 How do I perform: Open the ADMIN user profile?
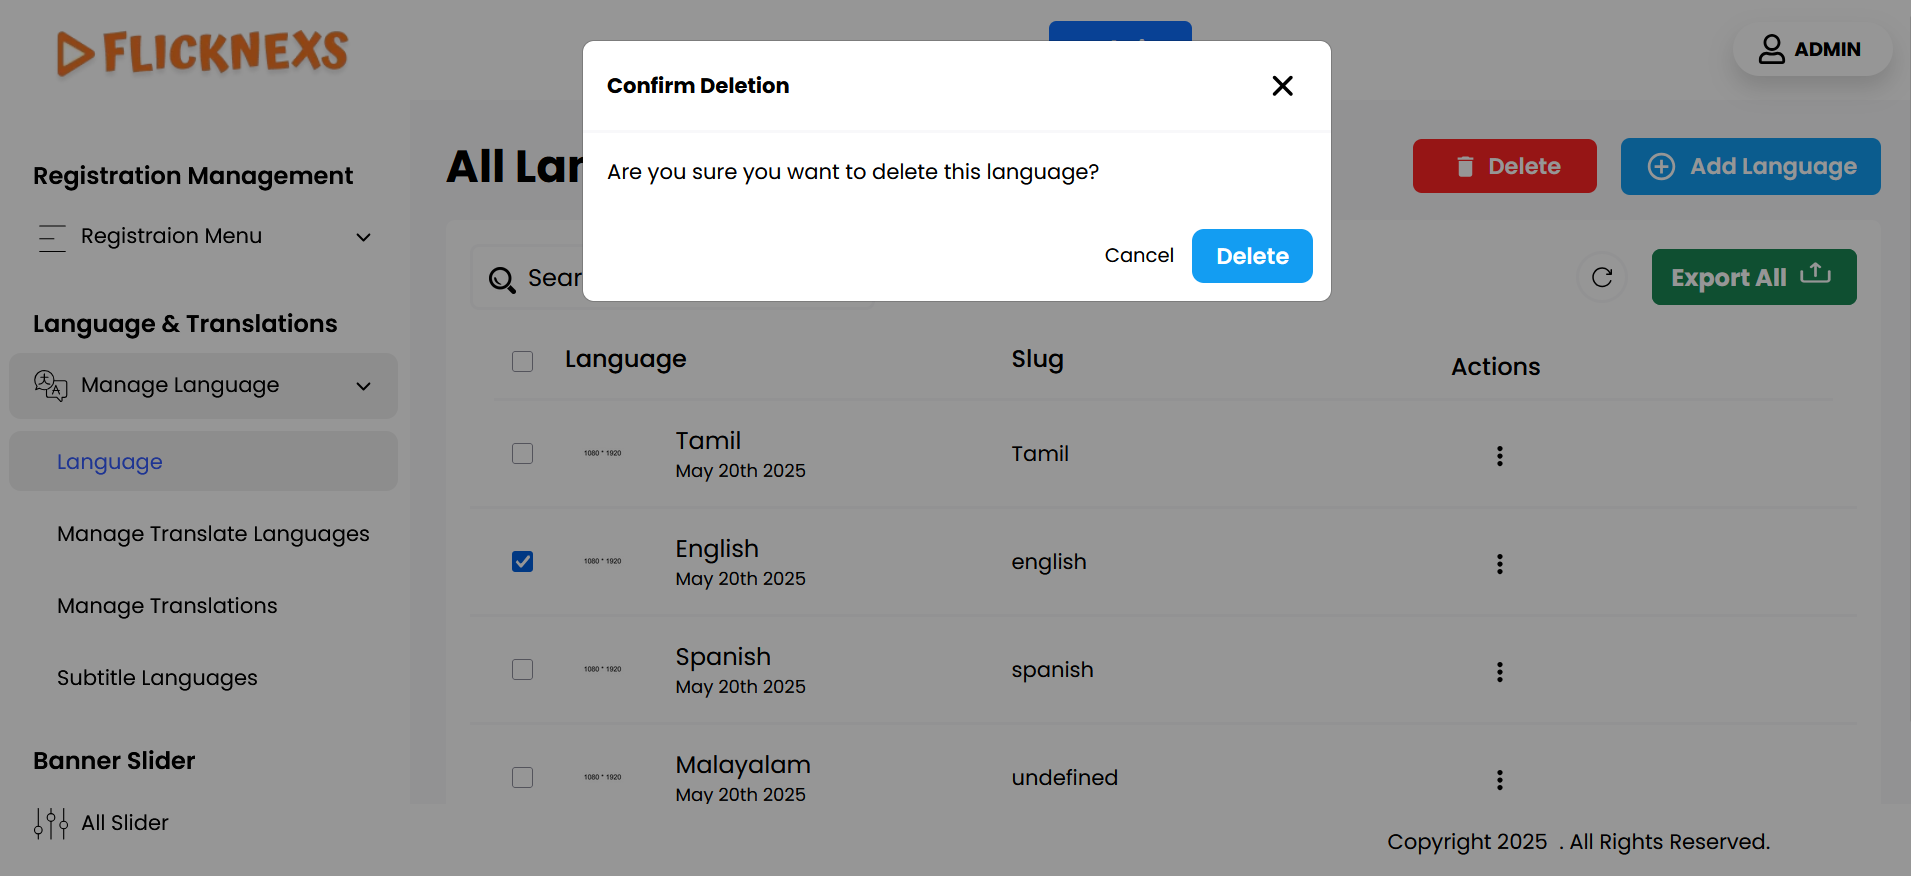(x=1811, y=49)
